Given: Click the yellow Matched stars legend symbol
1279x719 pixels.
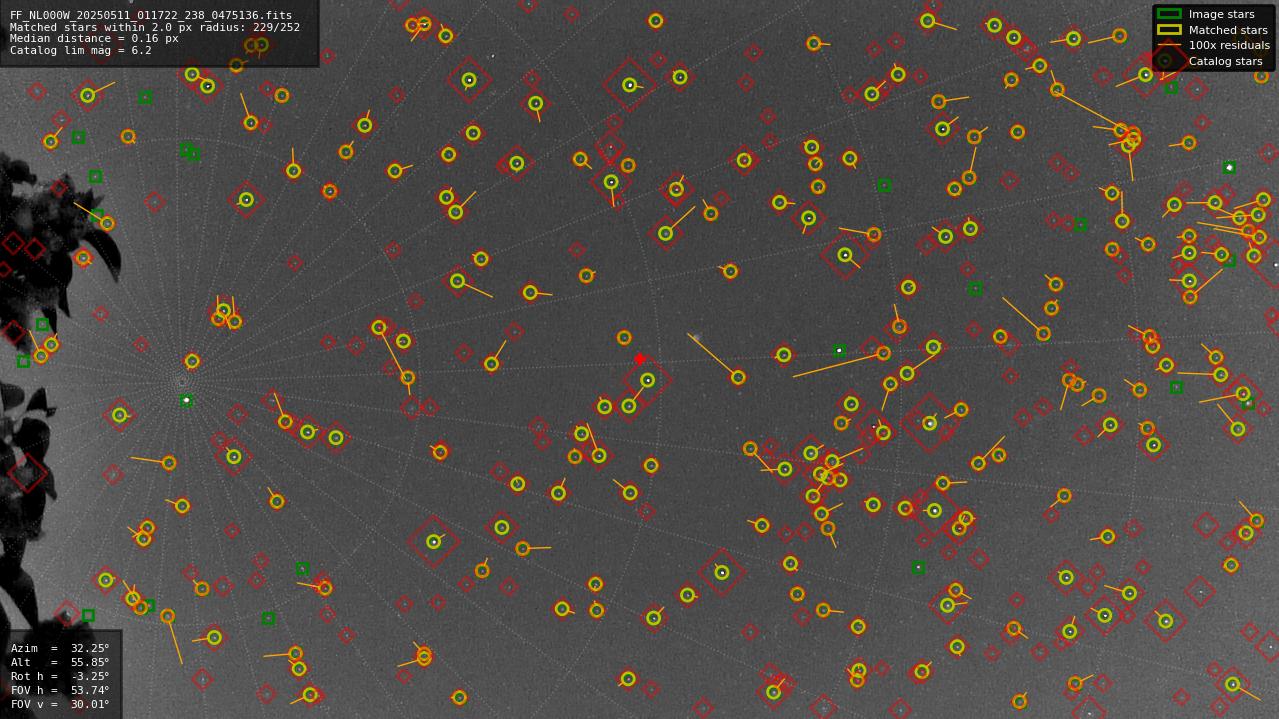Looking at the screenshot, I should (x=1169, y=30).
